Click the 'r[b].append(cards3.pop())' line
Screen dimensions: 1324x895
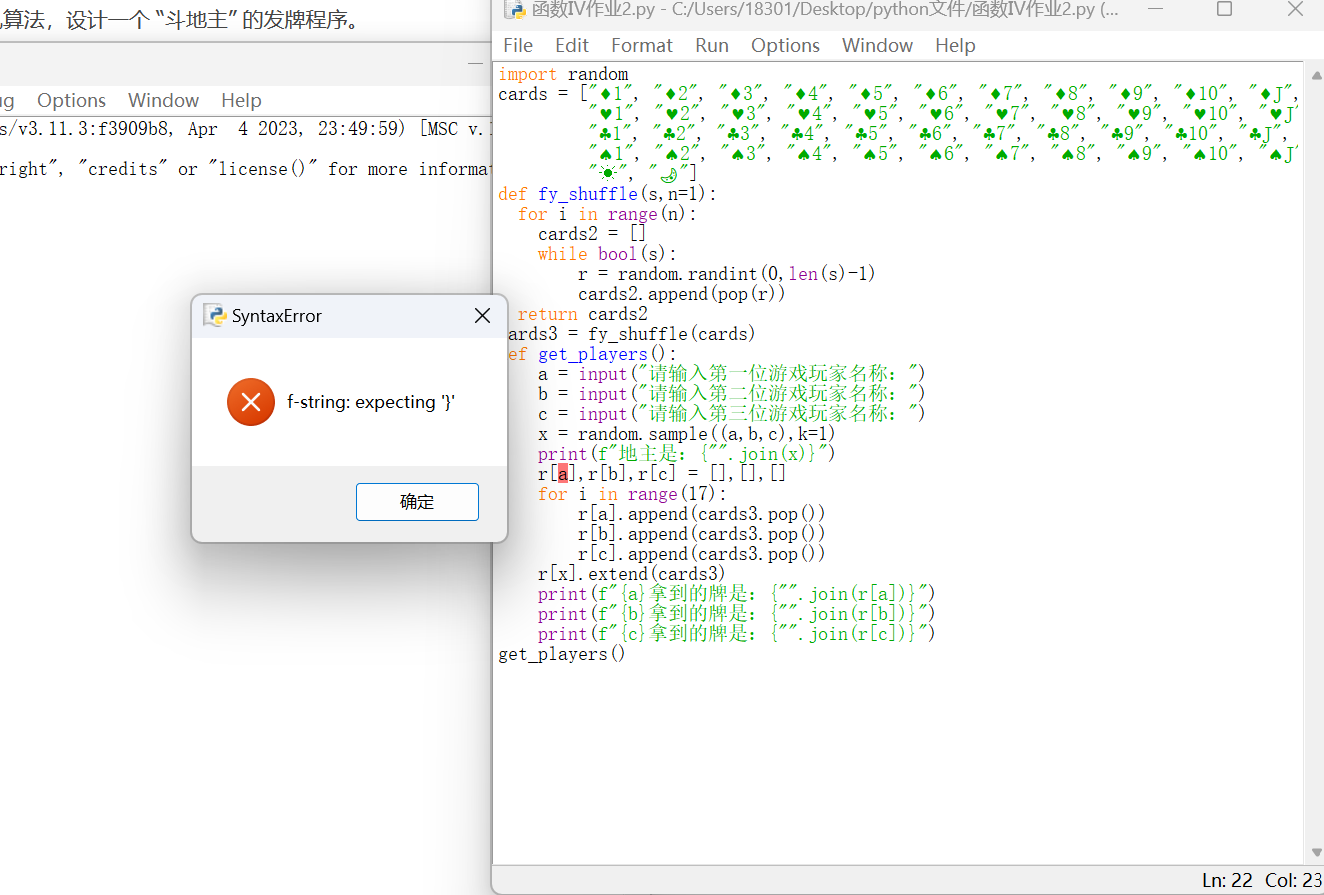702,534
